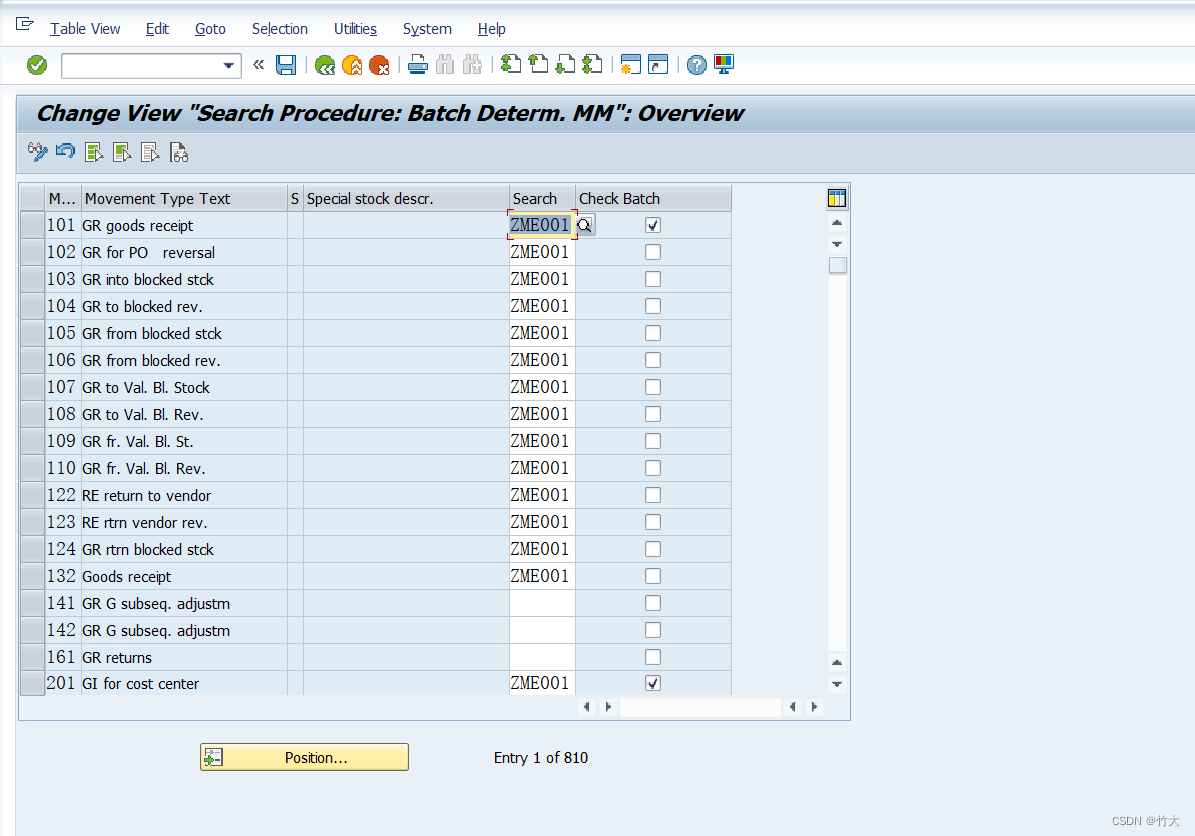Click the Create New Session icon
Viewport: 1195px width, 836px height.
630,65
